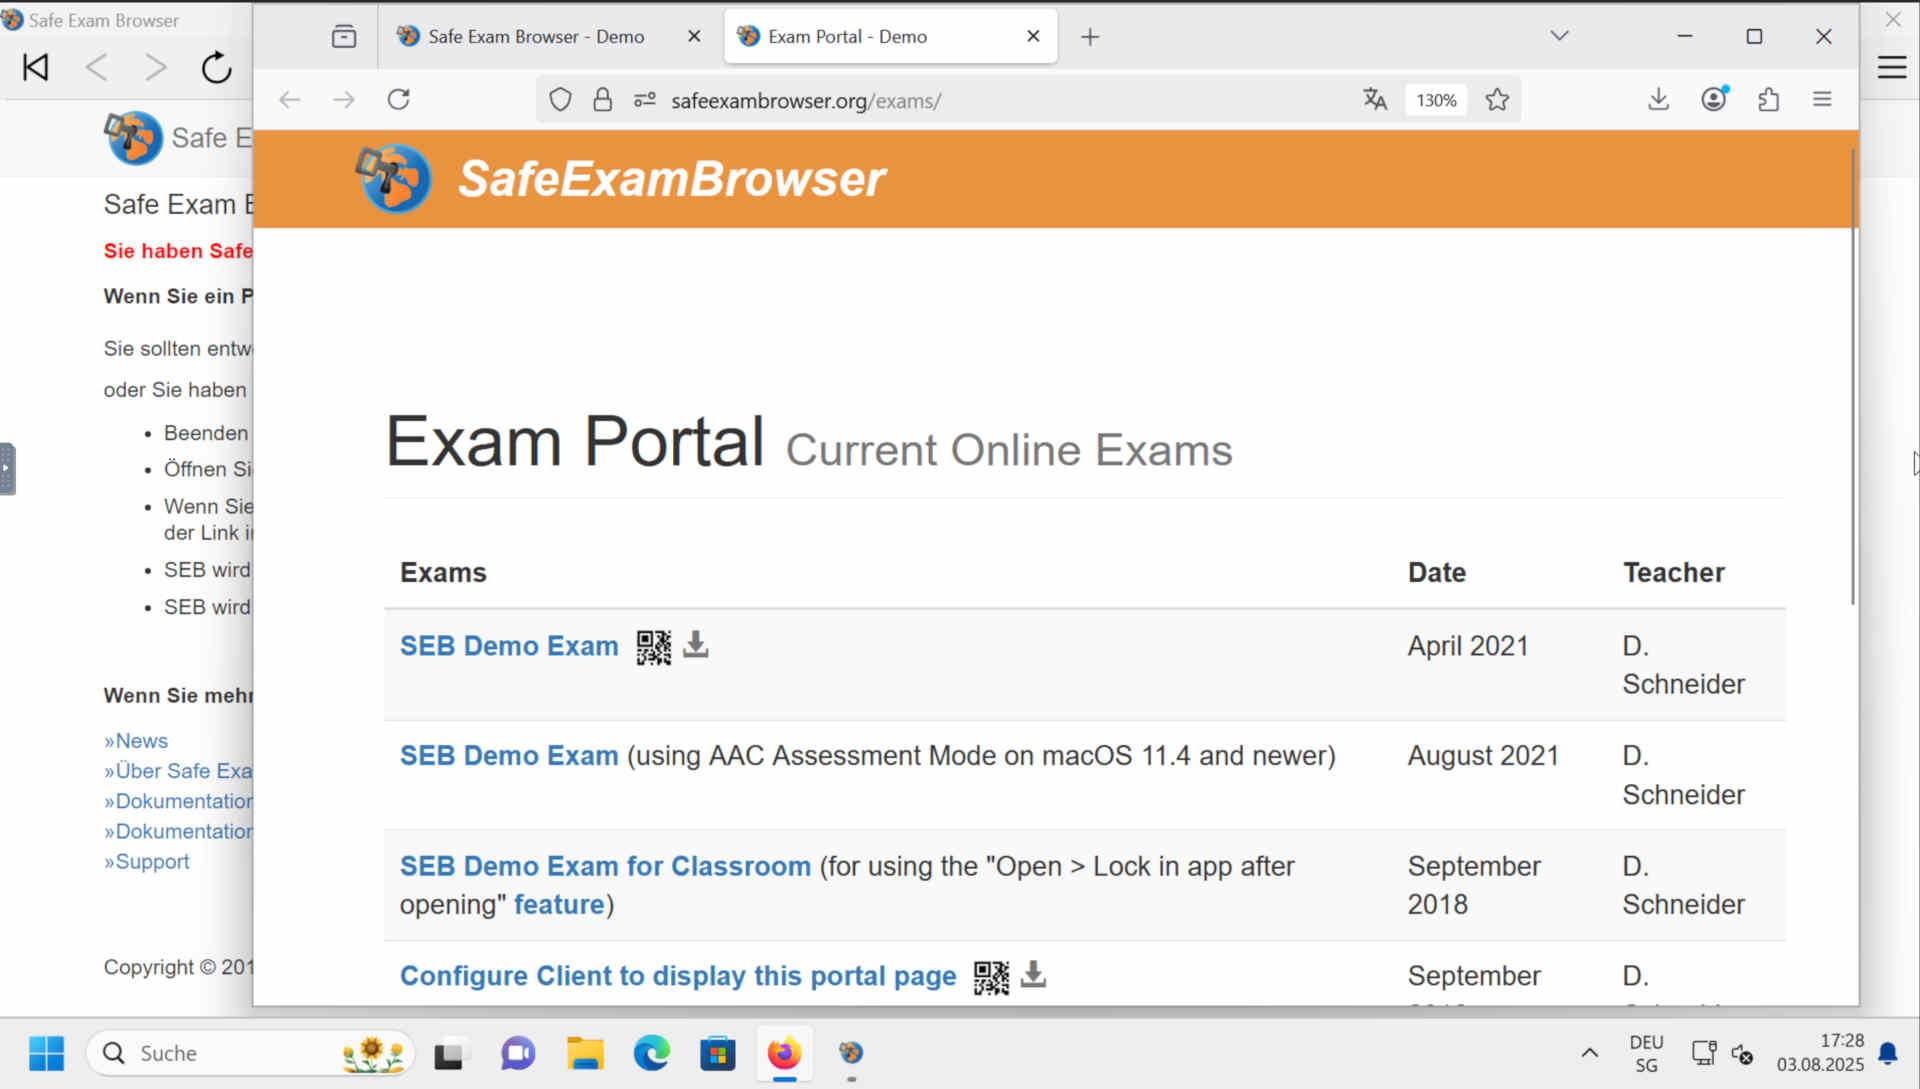Open the notification bell in the system tray
1920x1089 pixels.
(1888, 1053)
